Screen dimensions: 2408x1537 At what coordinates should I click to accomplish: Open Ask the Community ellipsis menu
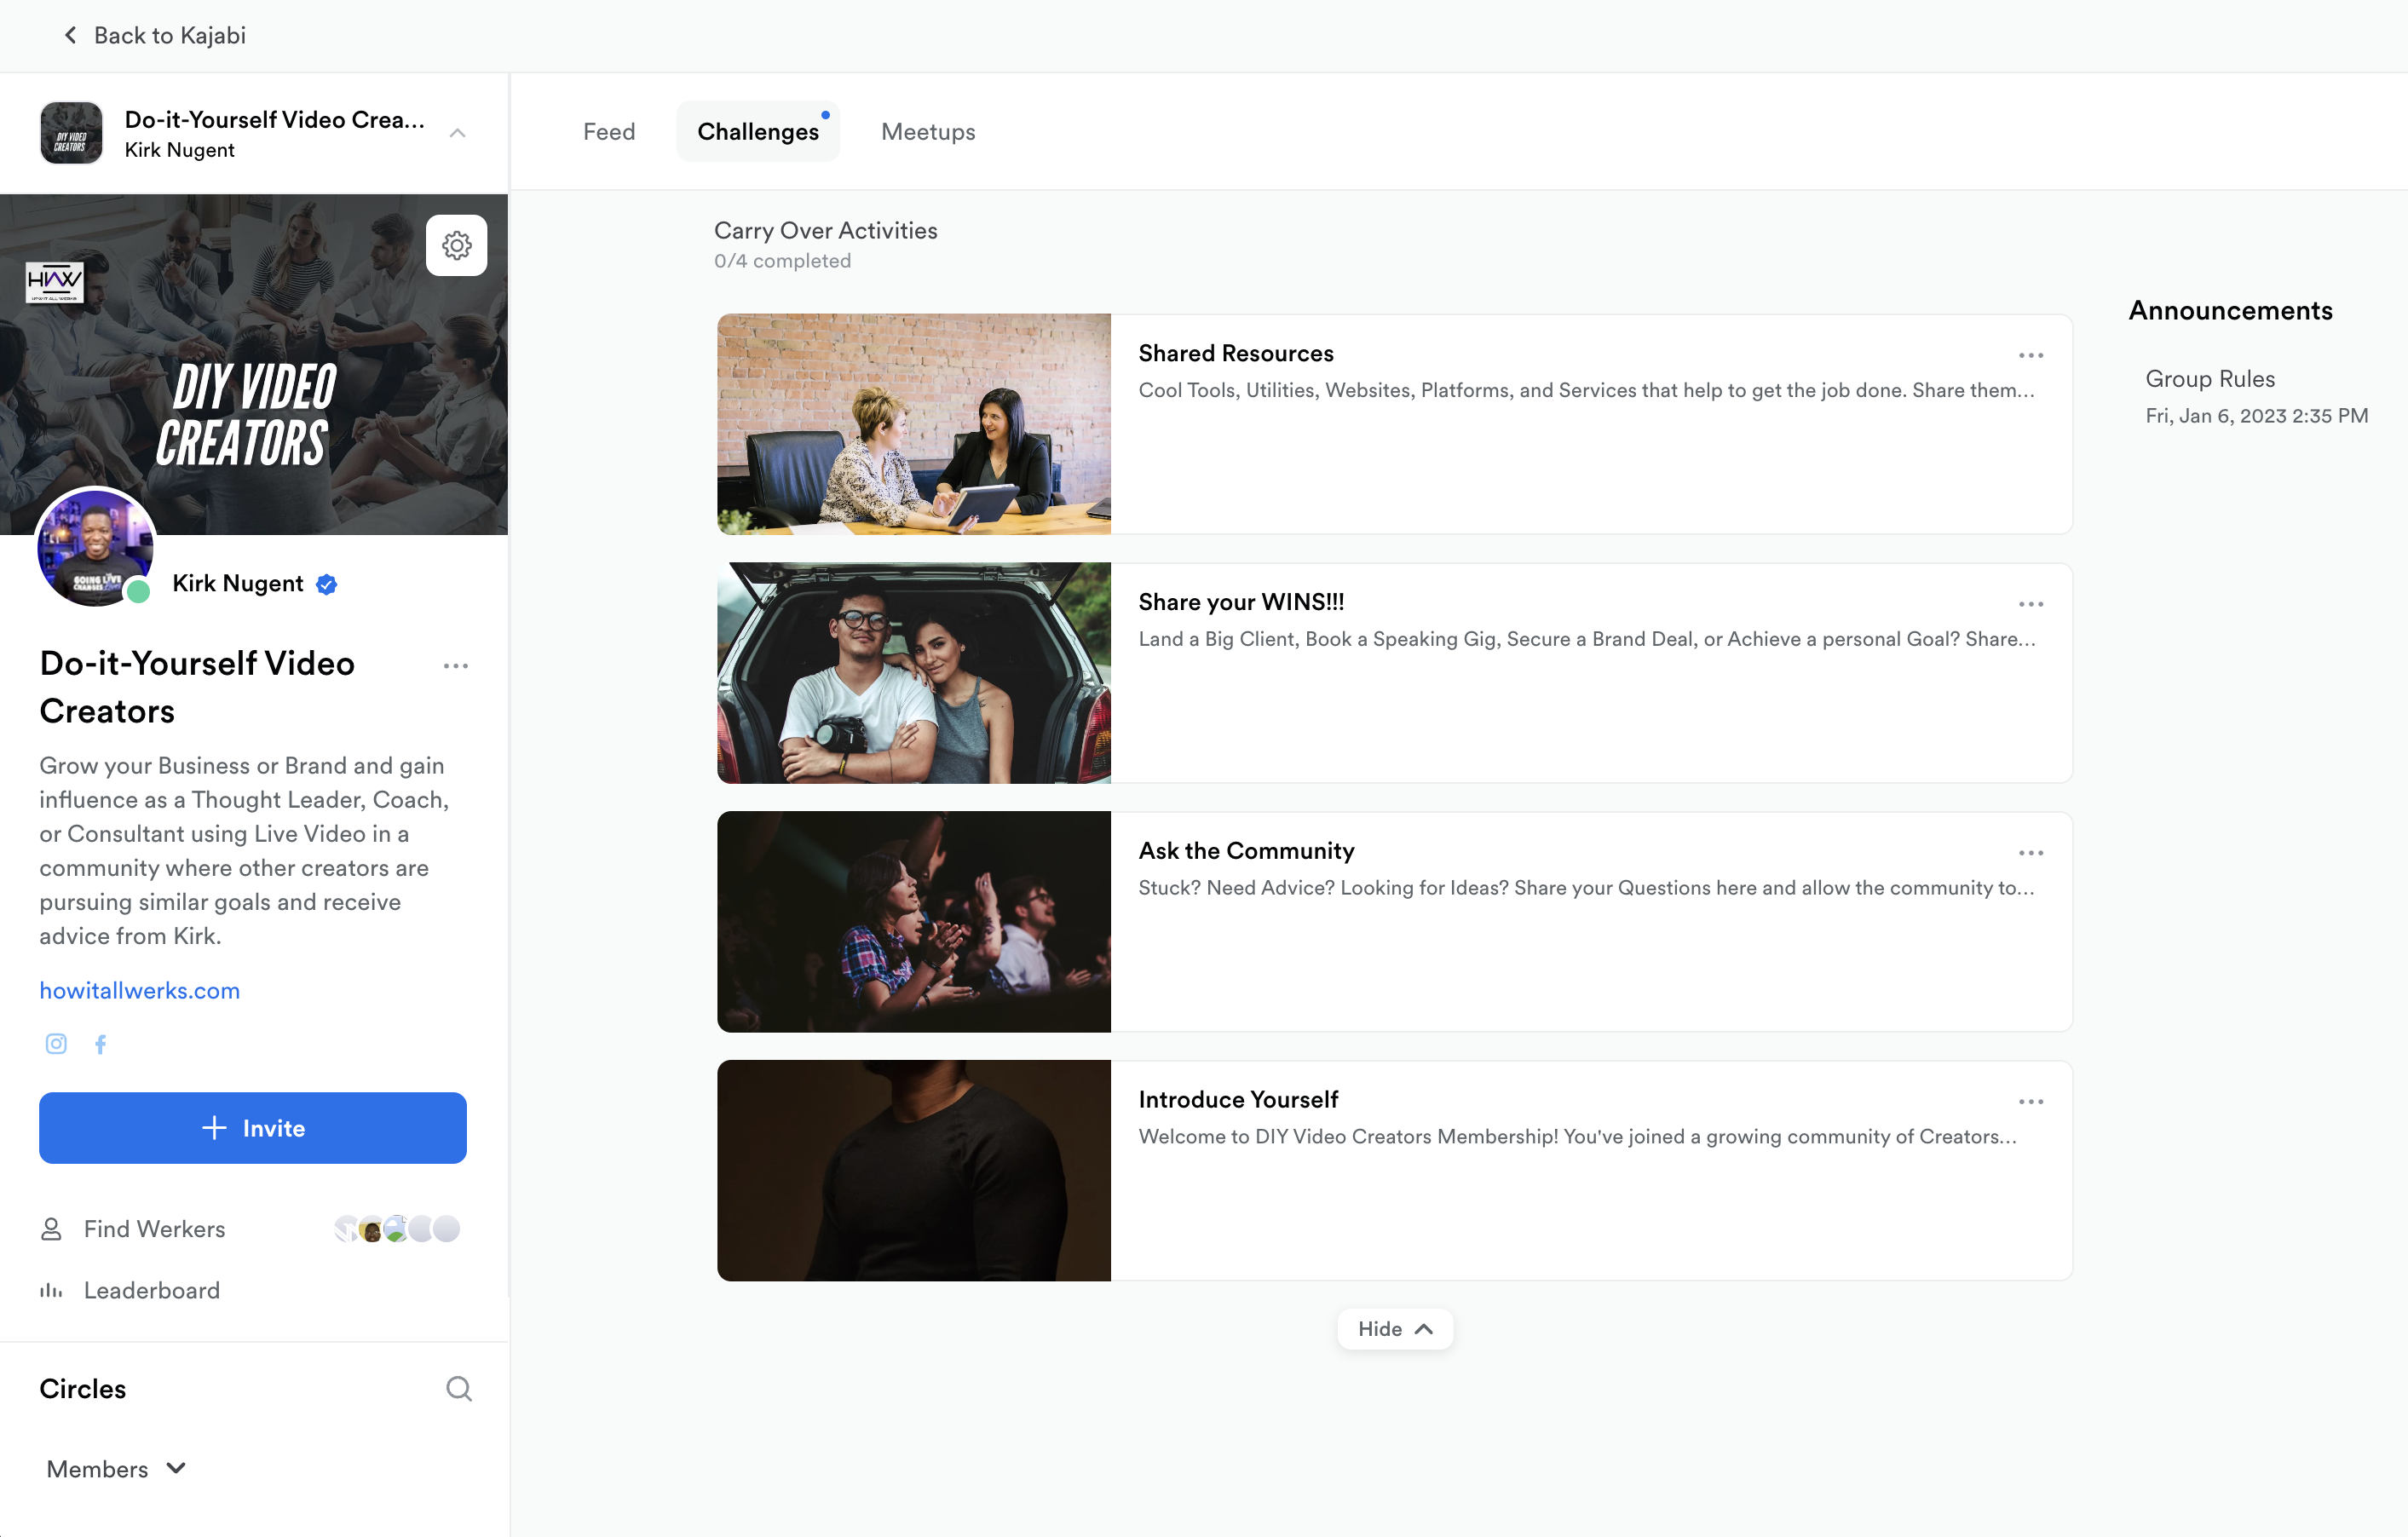point(2030,853)
